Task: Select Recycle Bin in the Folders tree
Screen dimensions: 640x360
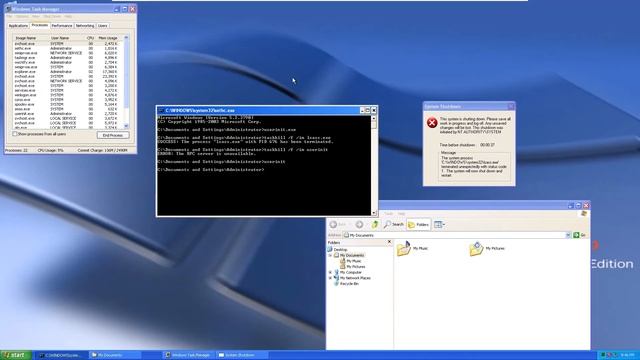Action: (349, 284)
